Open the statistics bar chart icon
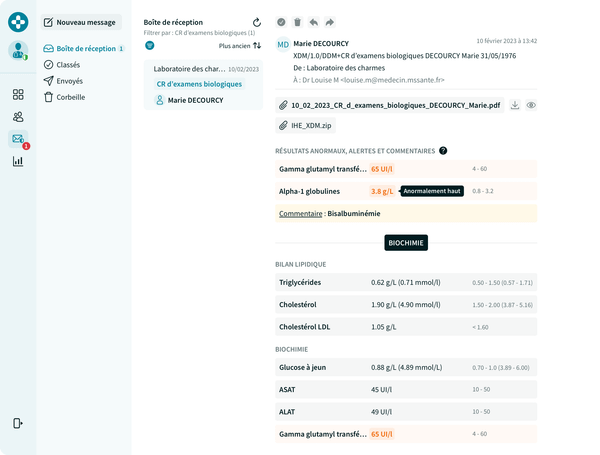The image size is (600, 455). click(18, 161)
